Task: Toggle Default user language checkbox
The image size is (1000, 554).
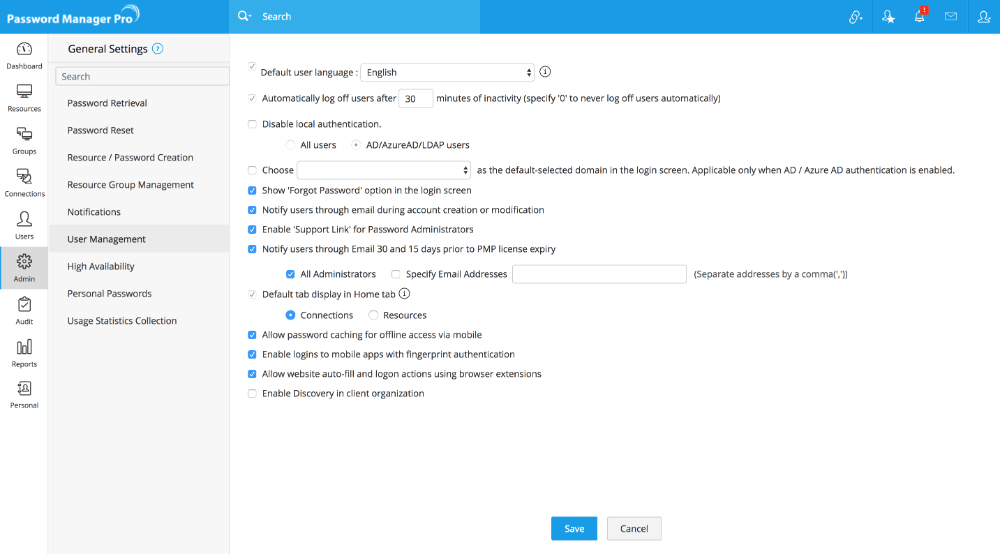Action: [252, 66]
